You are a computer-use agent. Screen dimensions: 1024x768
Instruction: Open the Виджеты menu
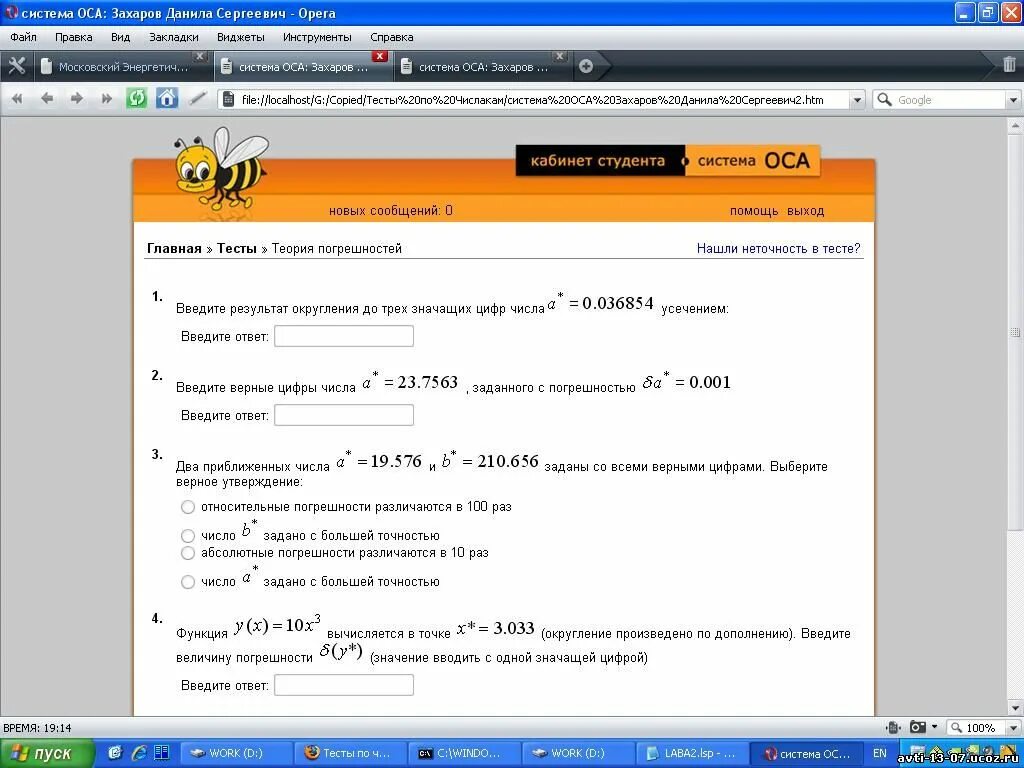(240, 37)
